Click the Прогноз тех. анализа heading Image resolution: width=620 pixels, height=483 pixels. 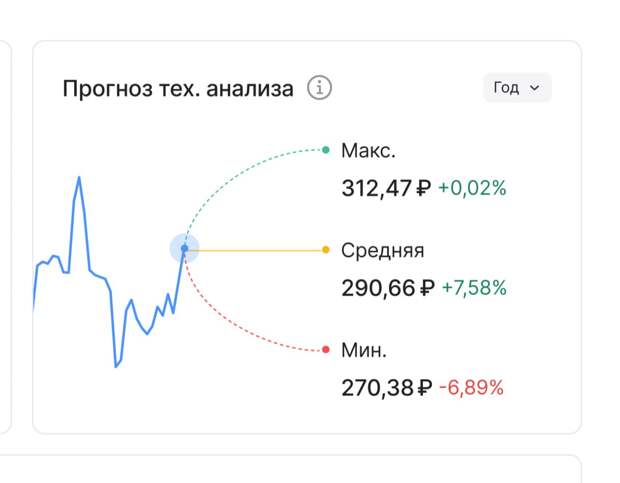click(178, 88)
